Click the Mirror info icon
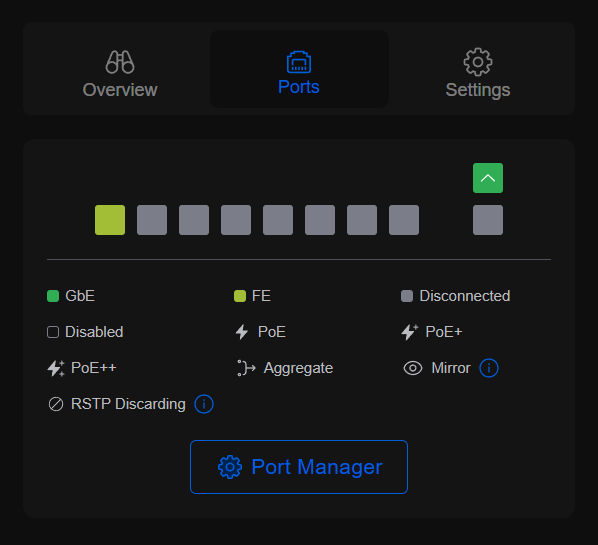The image size is (598, 545). coord(489,368)
